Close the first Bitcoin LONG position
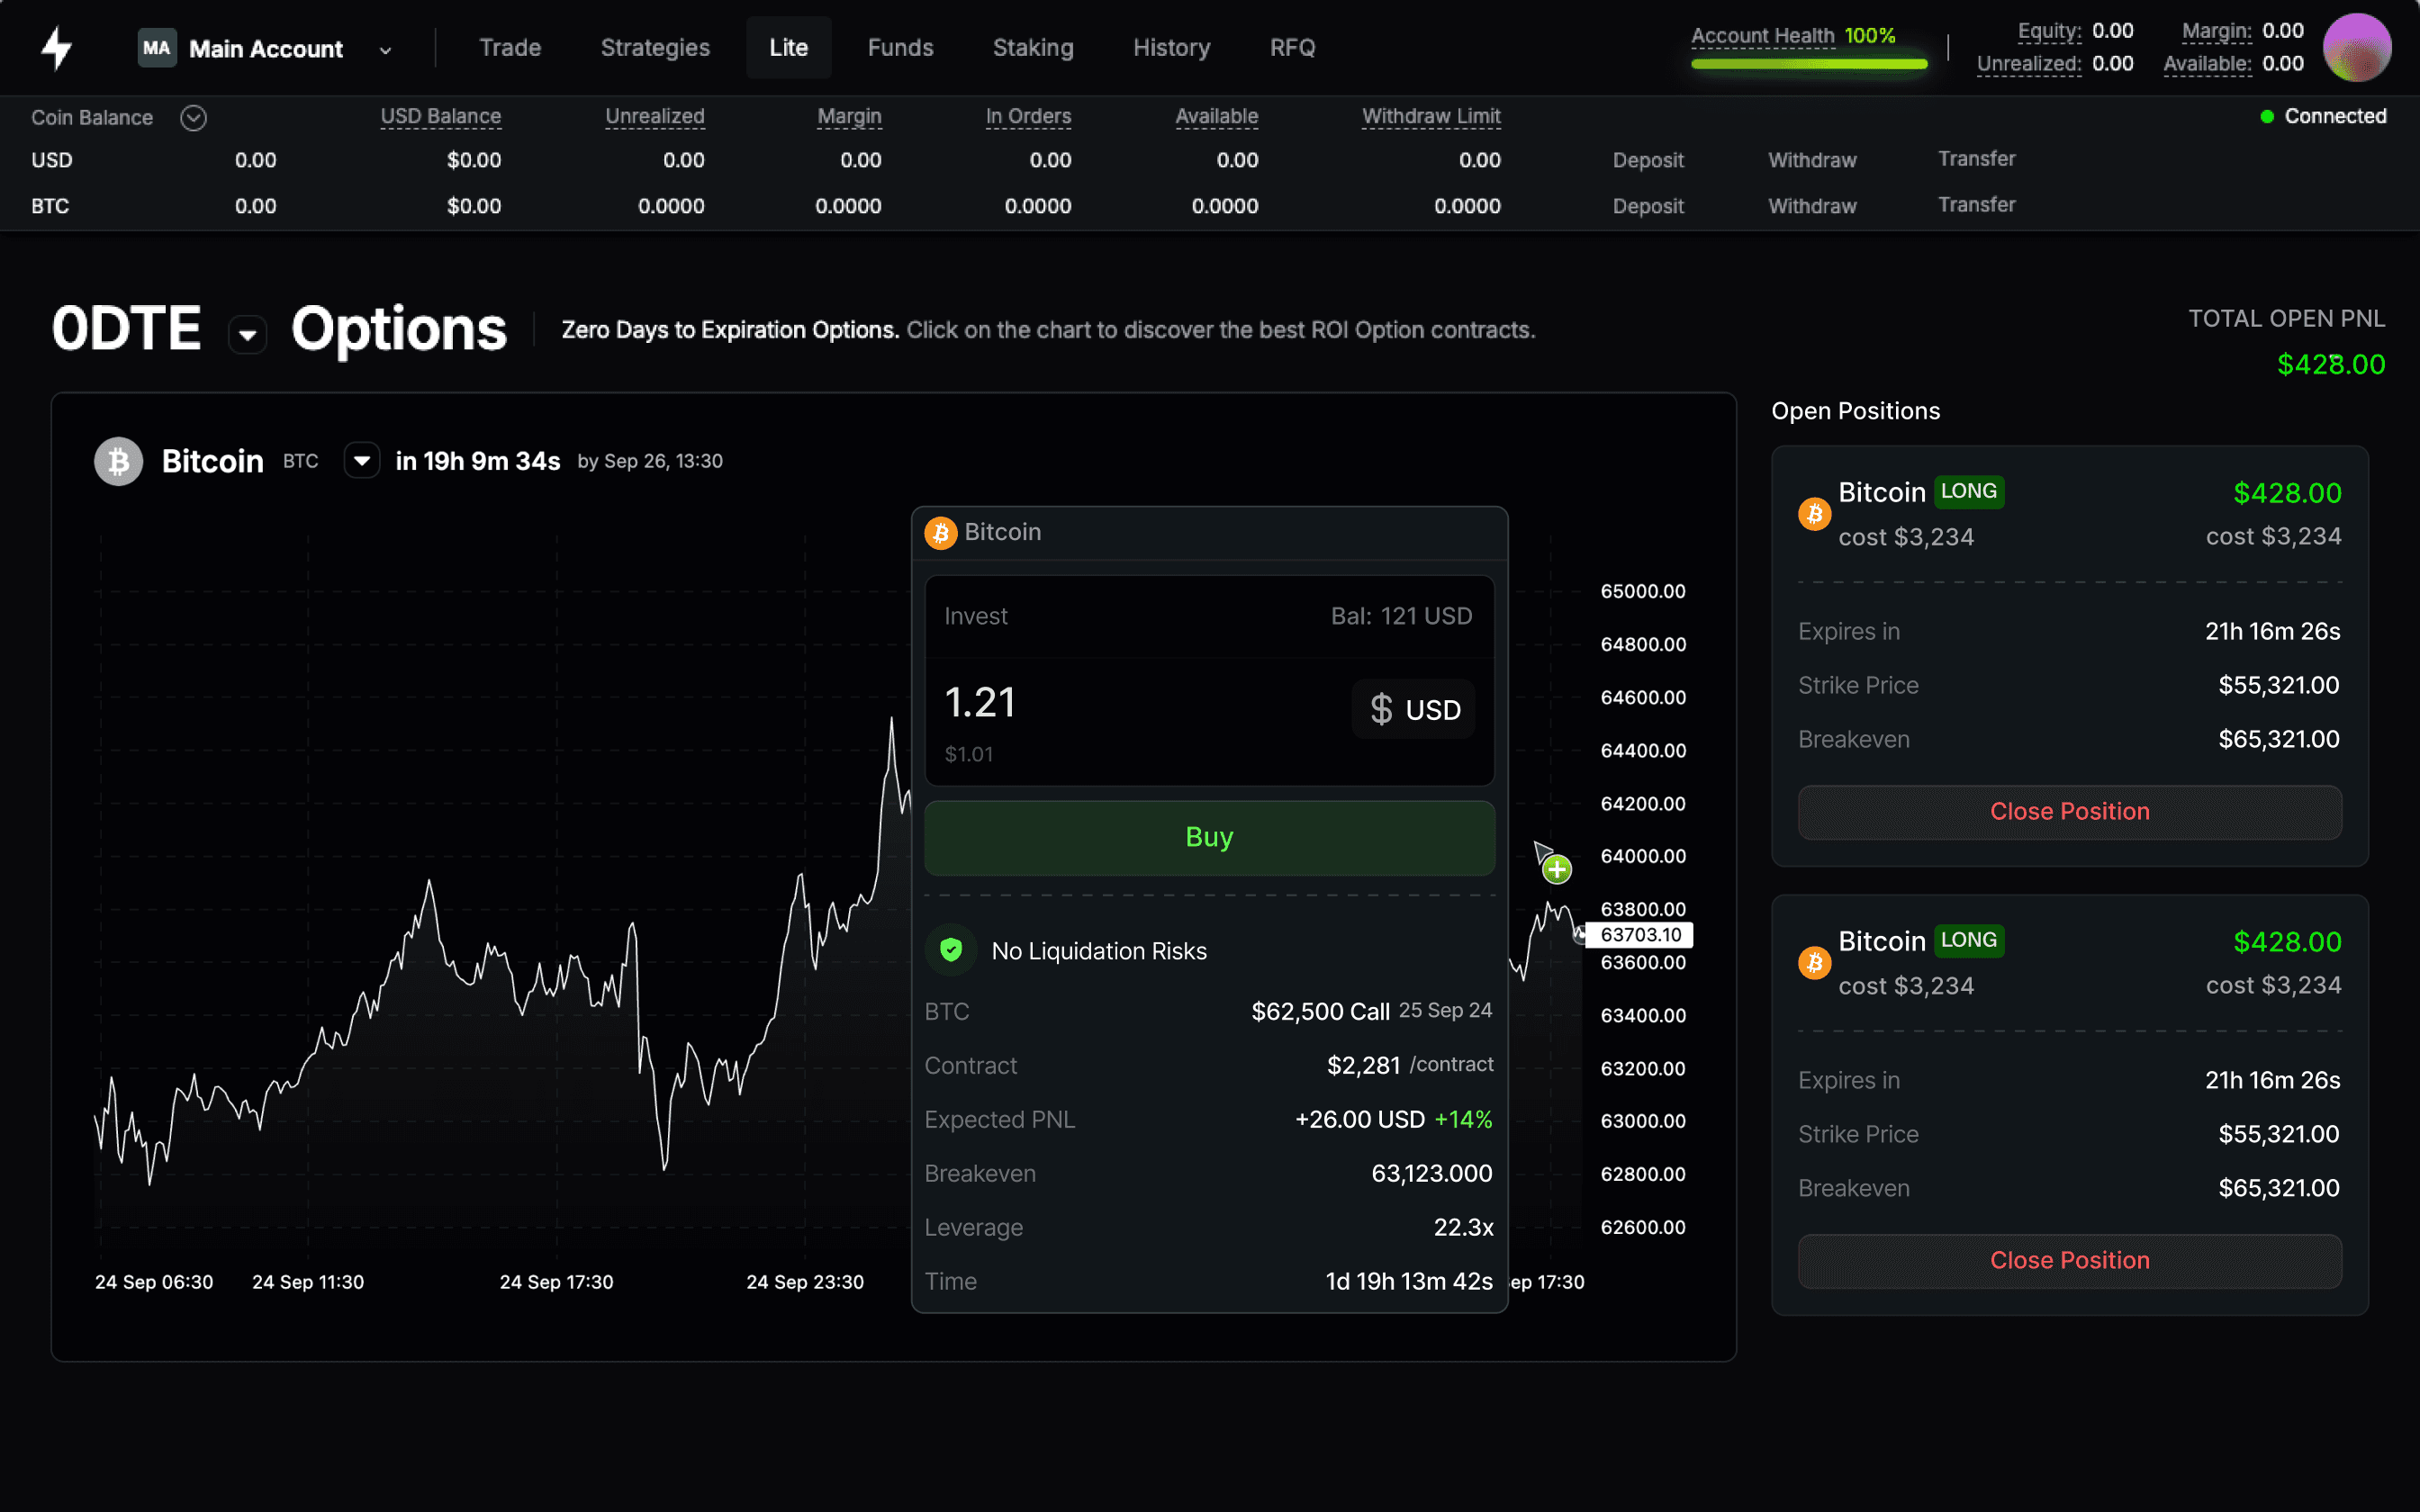The height and width of the screenshot is (1512, 2420). pyautogui.click(x=2069, y=811)
